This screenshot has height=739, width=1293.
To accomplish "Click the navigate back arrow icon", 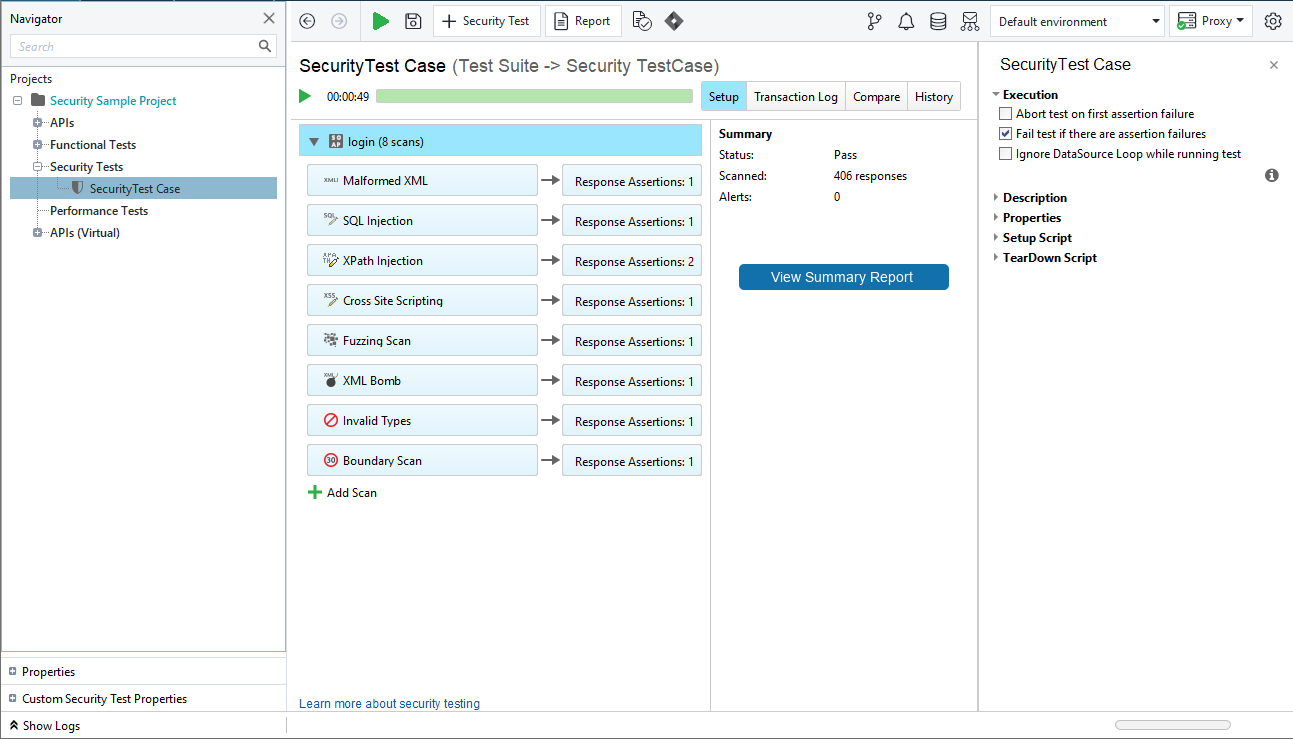I will 307,20.
